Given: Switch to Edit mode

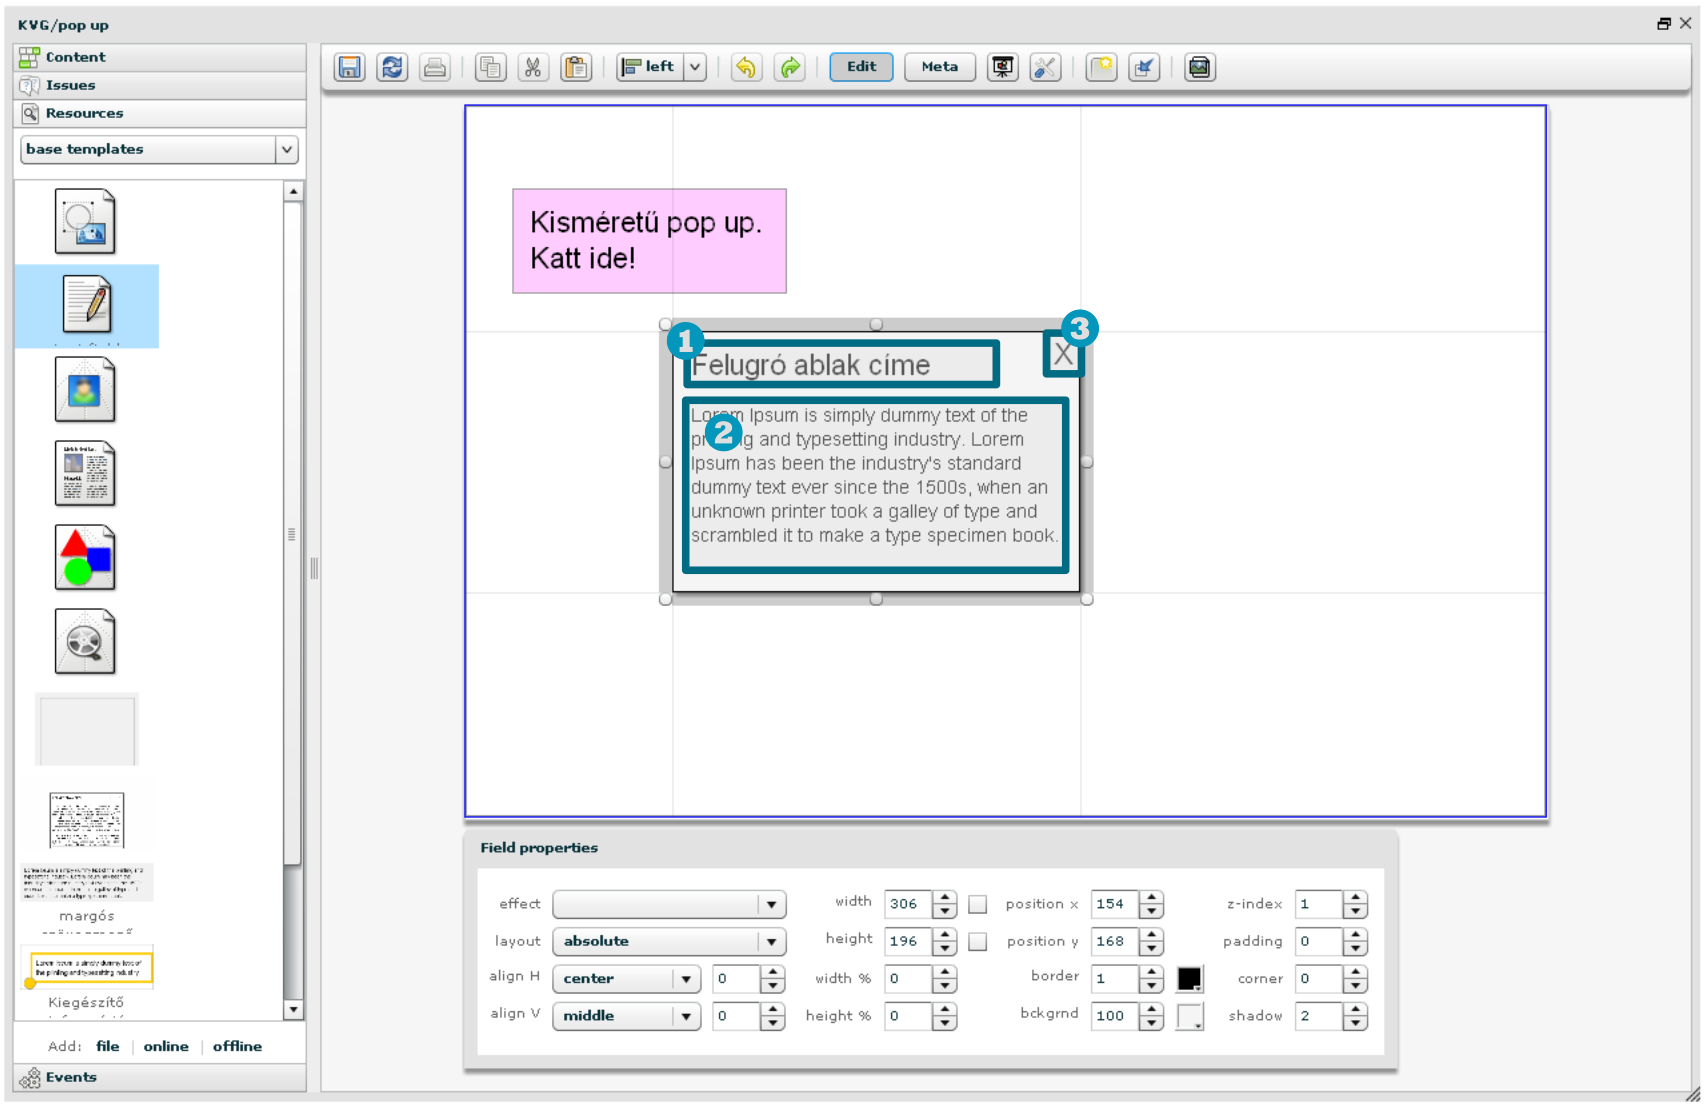Looking at the screenshot, I should pos(861,67).
